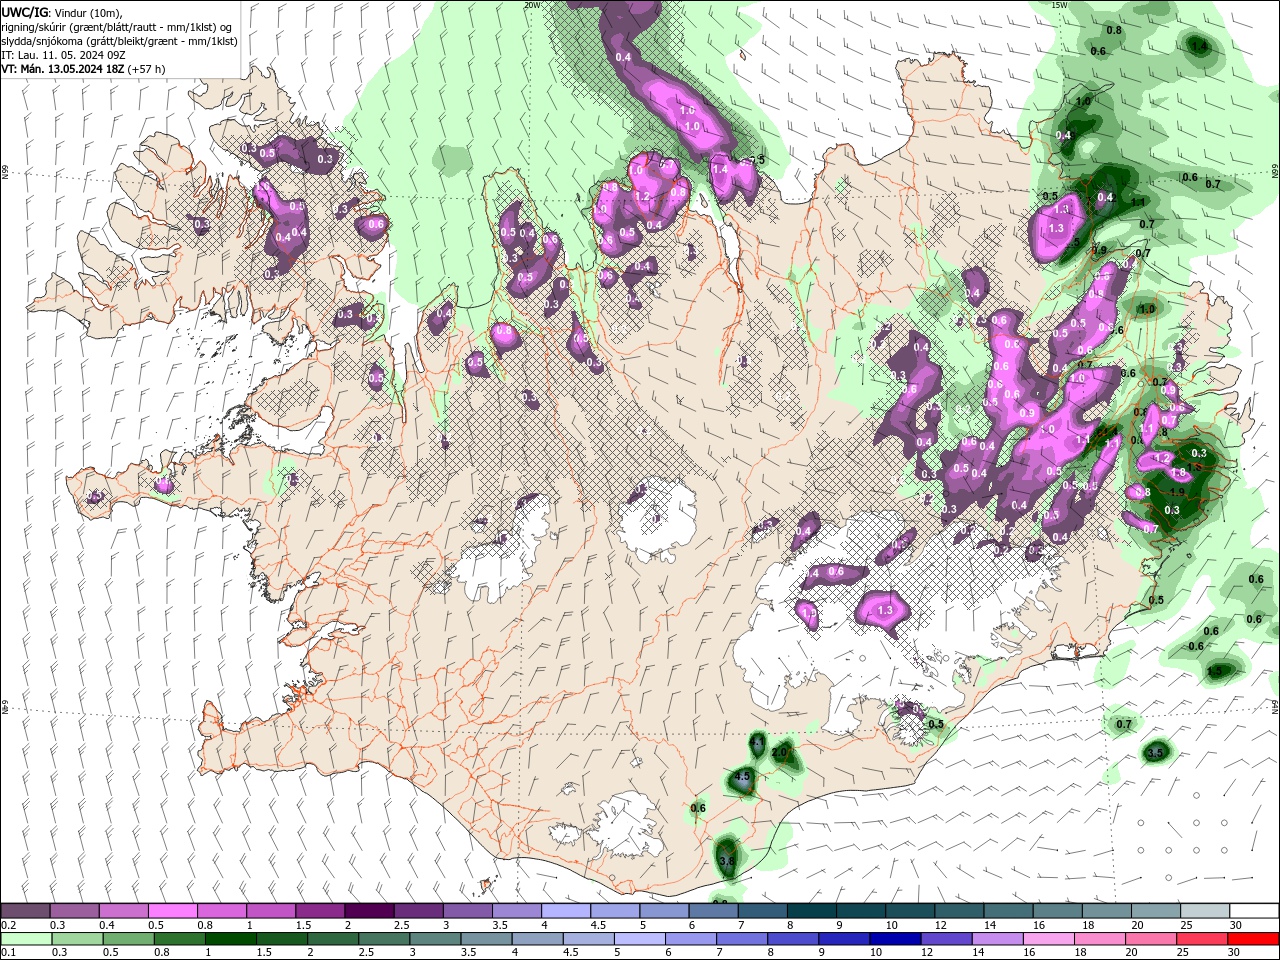The height and width of the screenshot is (960, 1280).
Task: Click the '0.1' label in the bottom legend row
Action: pyautogui.click(x=9, y=953)
